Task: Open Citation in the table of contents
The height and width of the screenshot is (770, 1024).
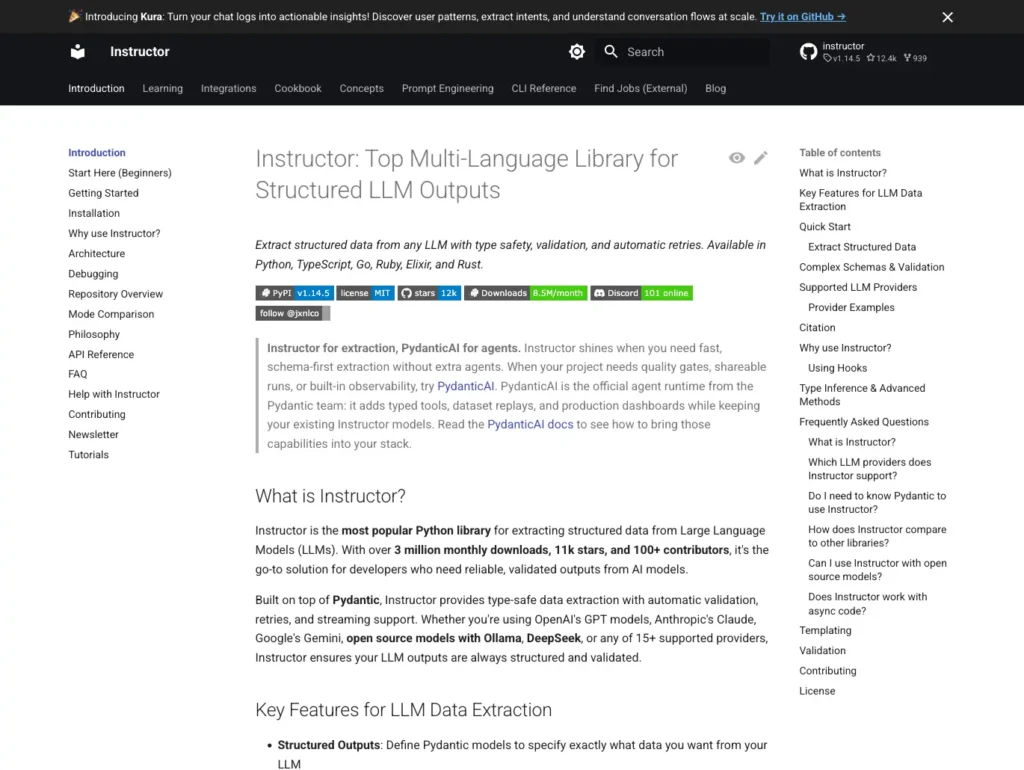Action: pos(817,327)
